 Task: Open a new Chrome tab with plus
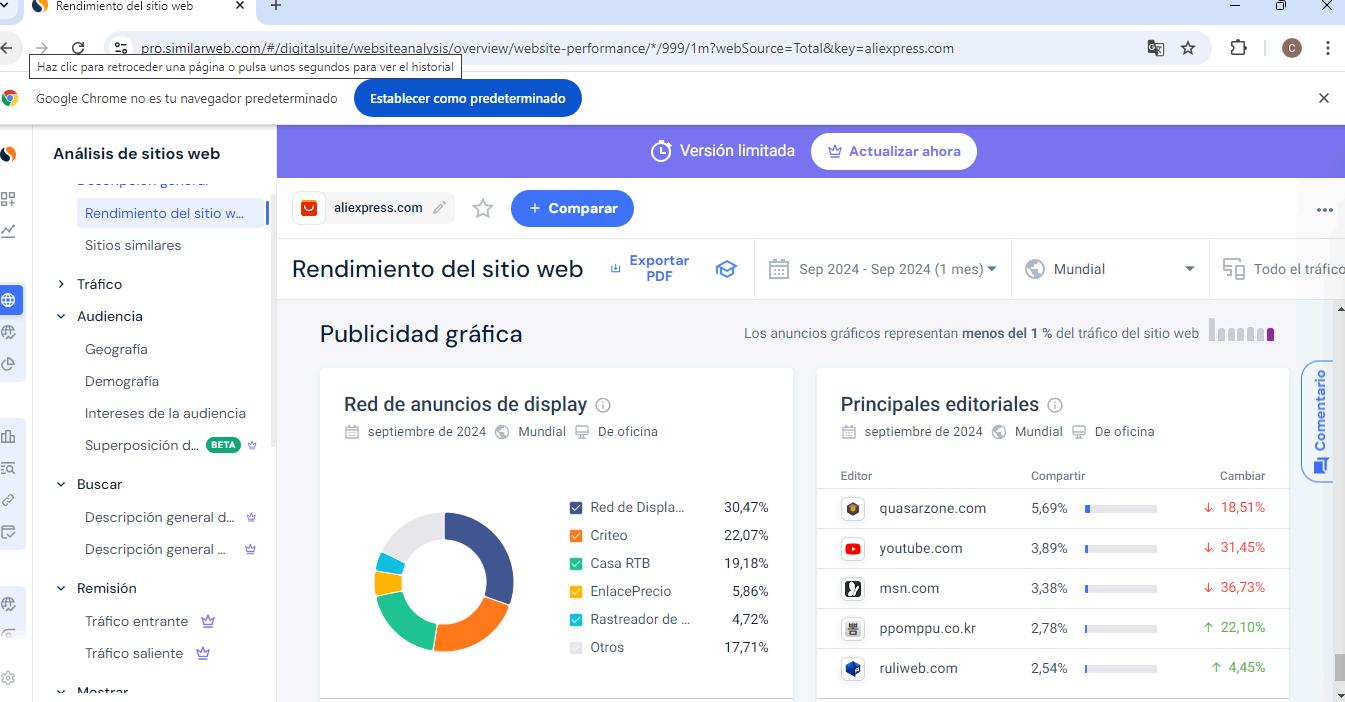[x=276, y=6]
